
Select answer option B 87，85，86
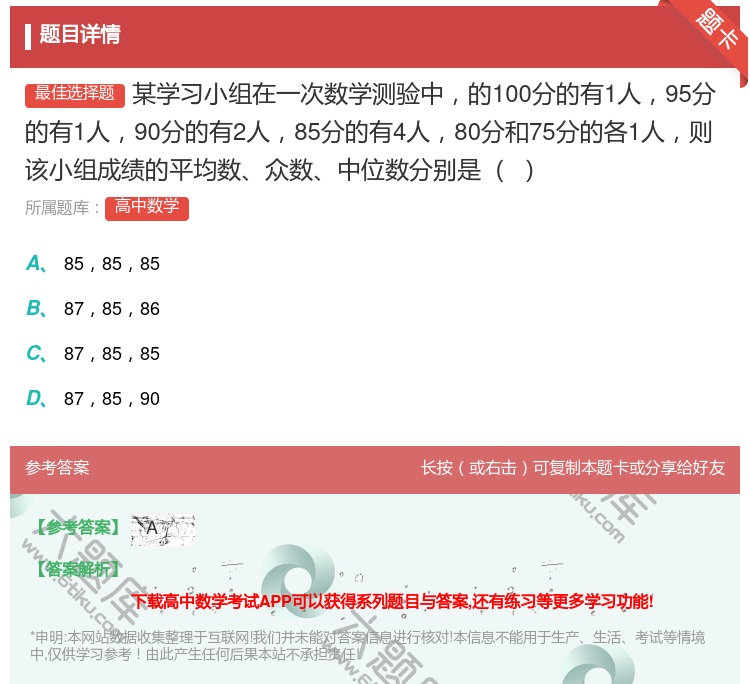tap(93, 309)
